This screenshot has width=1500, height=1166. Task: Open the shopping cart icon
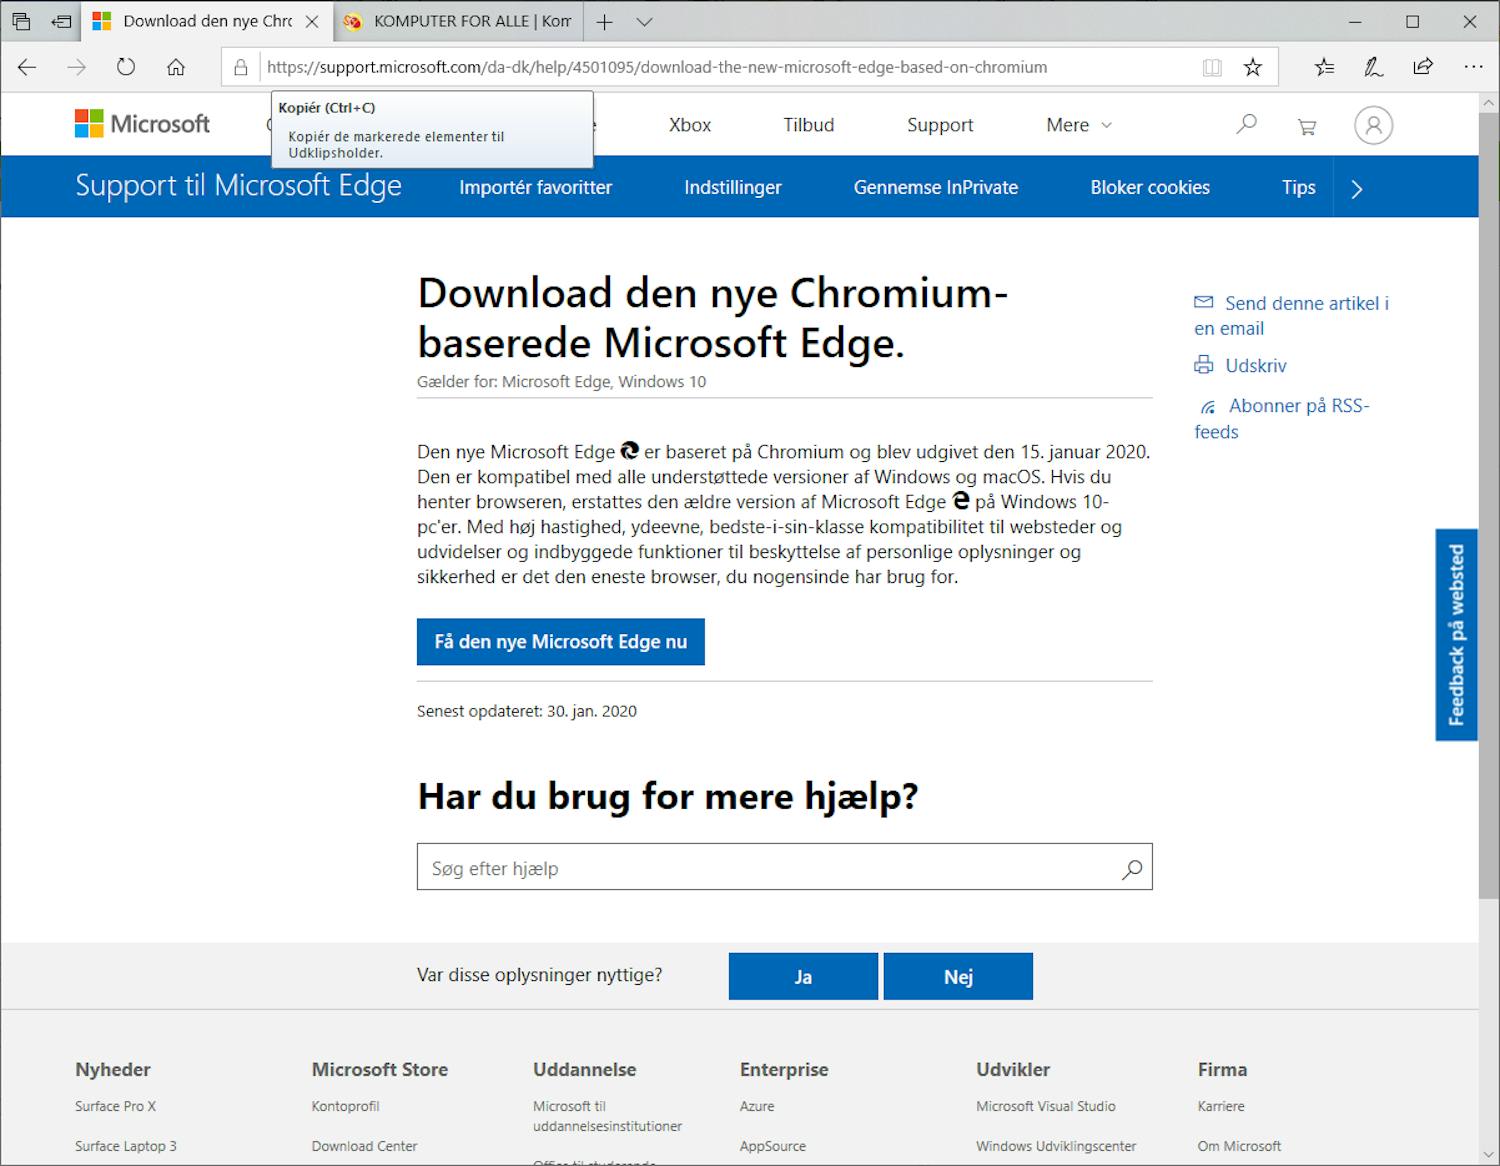click(x=1306, y=126)
